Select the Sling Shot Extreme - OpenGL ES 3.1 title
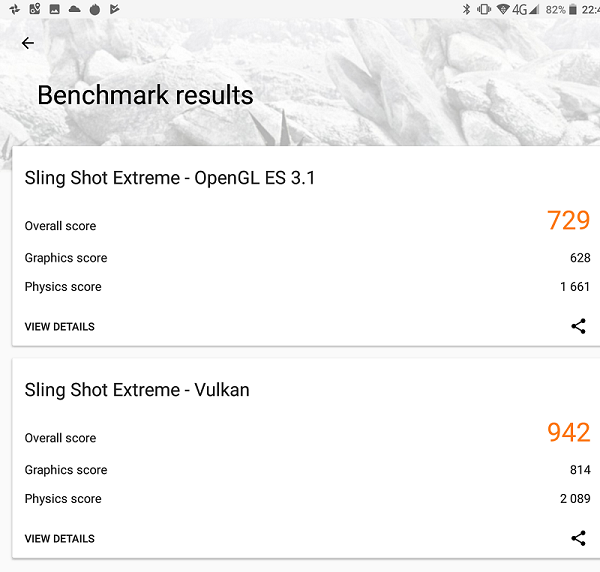The width and height of the screenshot is (600, 572). tap(170, 178)
